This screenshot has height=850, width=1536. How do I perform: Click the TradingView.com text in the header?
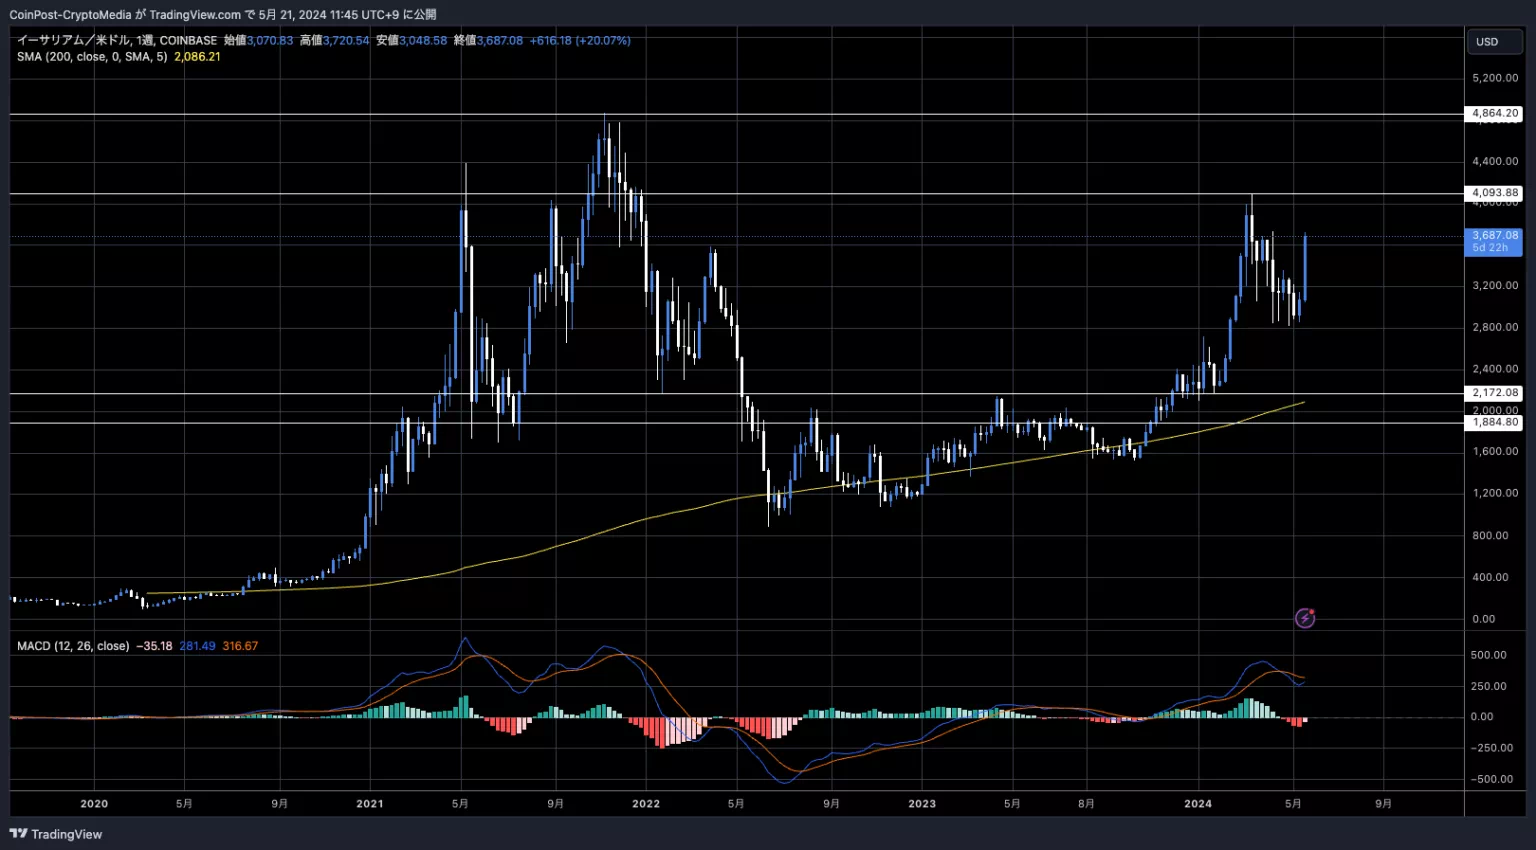[195, 15]
